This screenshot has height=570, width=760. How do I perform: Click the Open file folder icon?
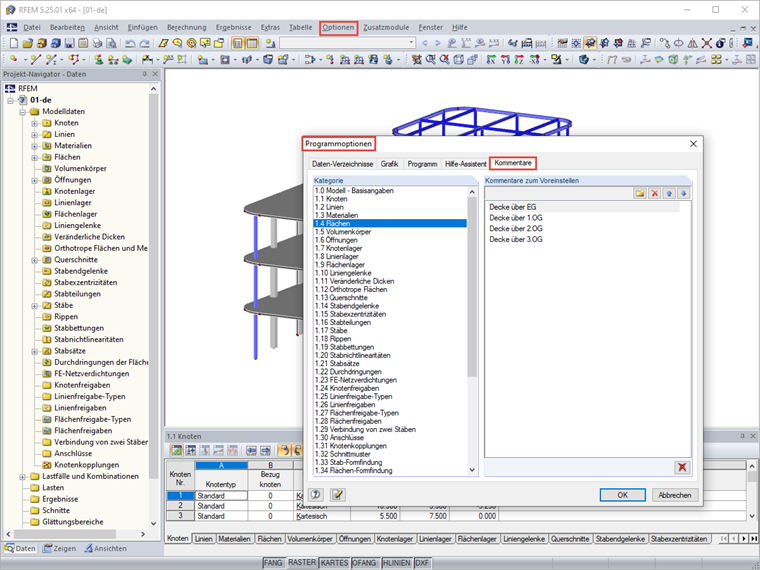pos(28,44)
